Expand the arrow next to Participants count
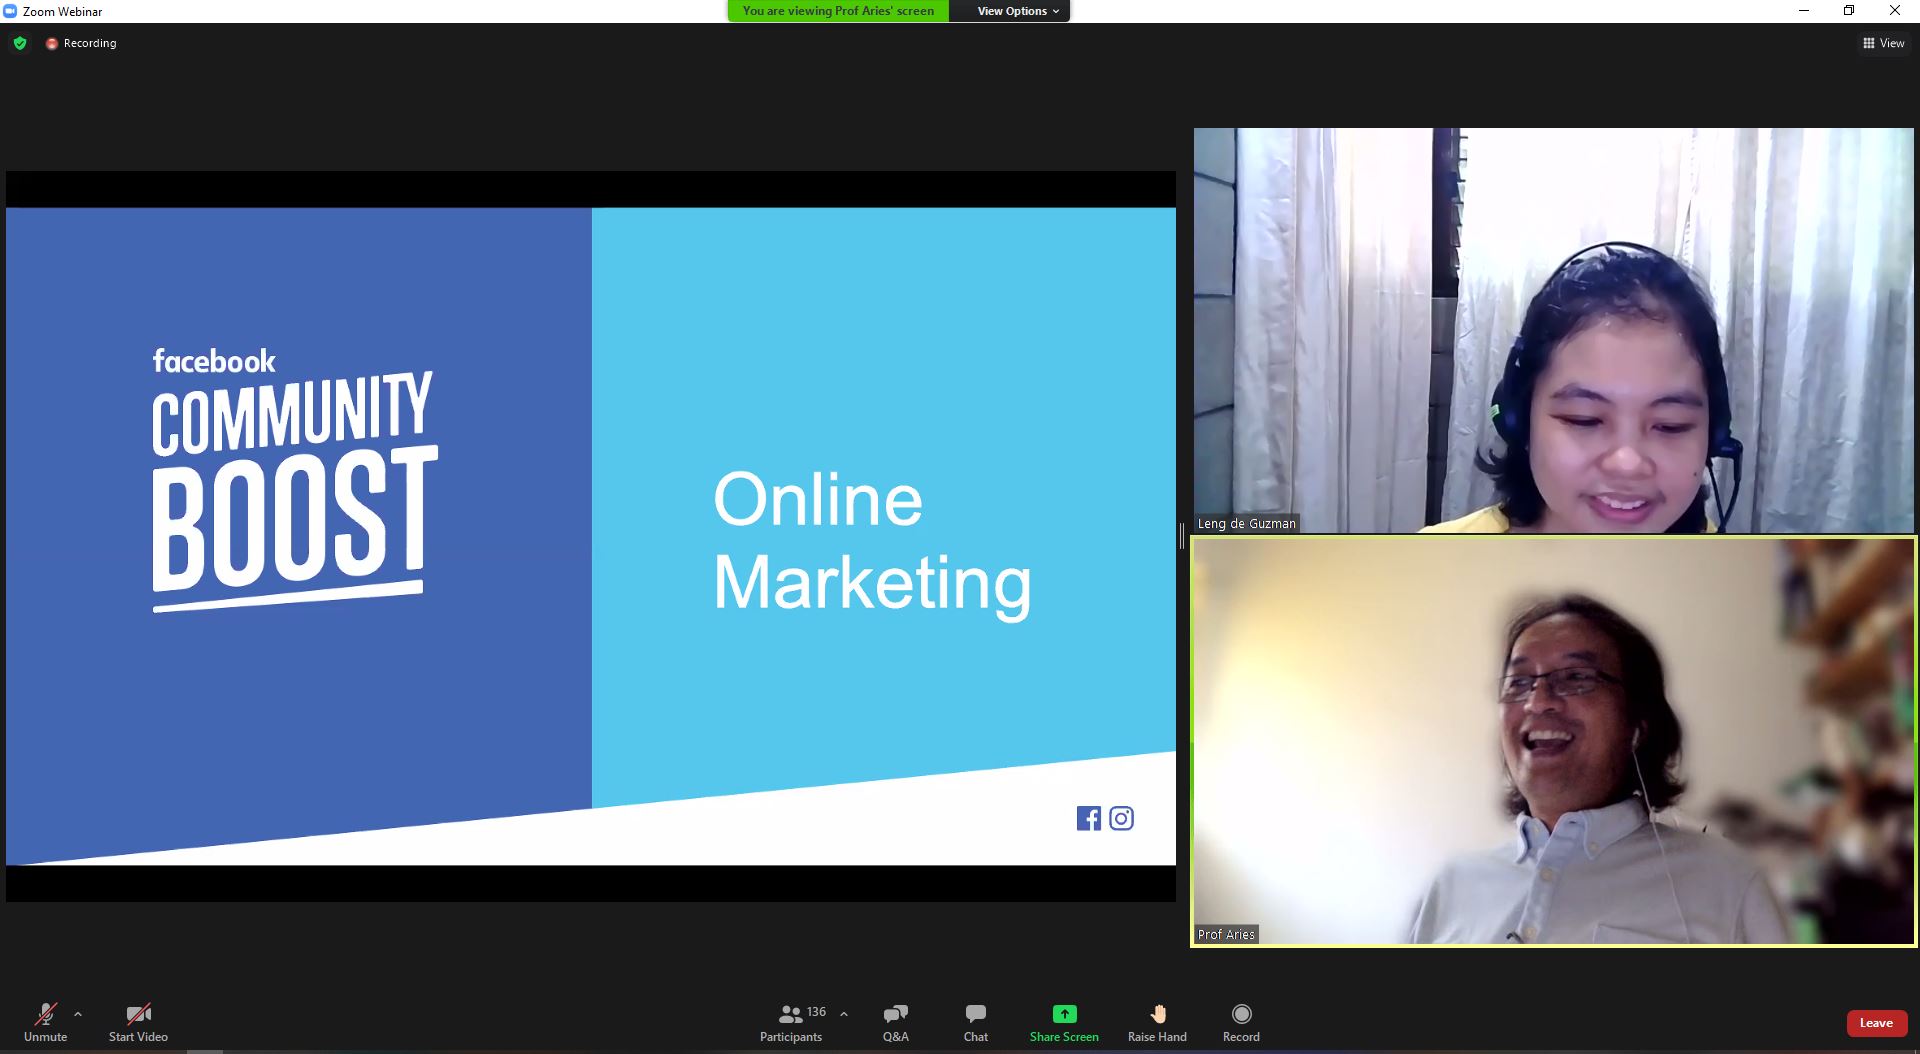Image resolution: width=1920 pixels, height=1054 pixels. point(844,1014)
